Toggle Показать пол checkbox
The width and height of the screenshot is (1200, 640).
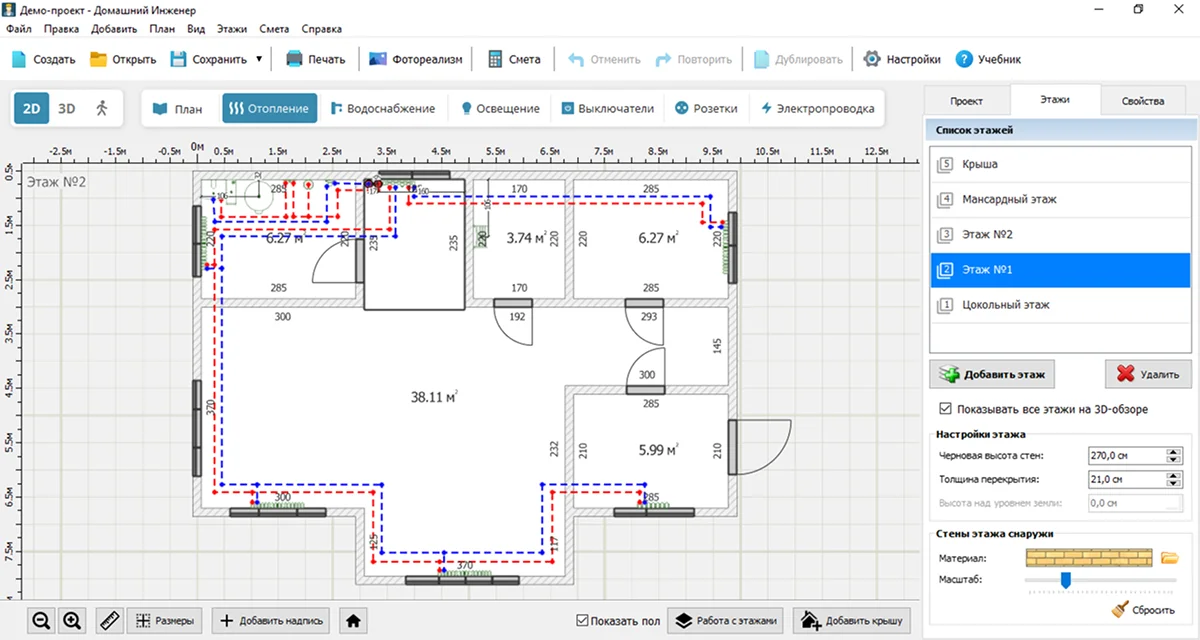coord(583,621)
